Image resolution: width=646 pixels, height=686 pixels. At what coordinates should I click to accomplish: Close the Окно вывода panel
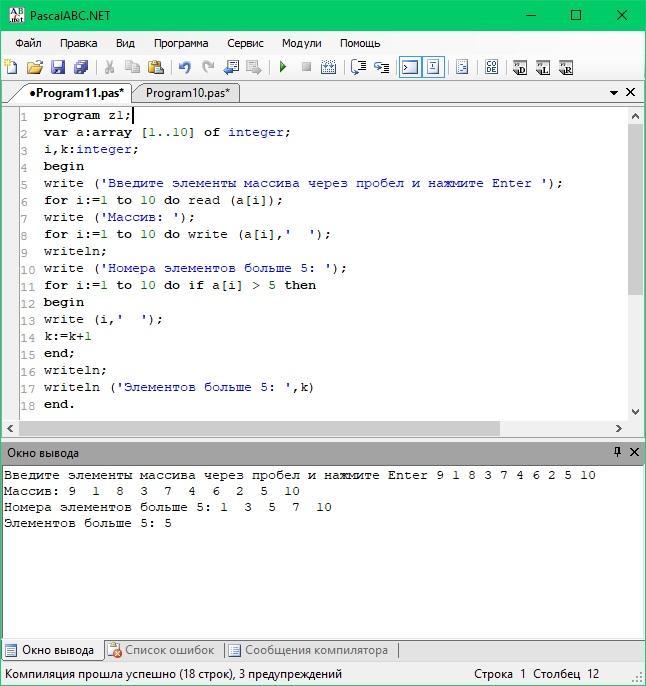[x=634, y=452]
